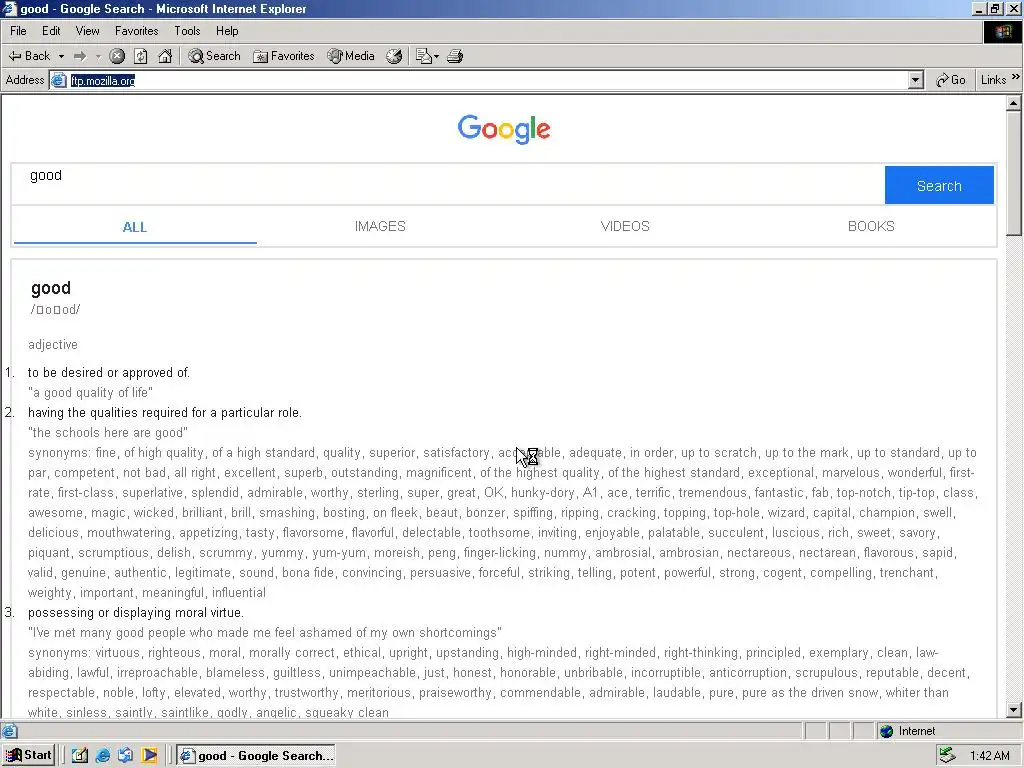Click 'possessing or displaying moral virtue.' definition

[136, 613]
